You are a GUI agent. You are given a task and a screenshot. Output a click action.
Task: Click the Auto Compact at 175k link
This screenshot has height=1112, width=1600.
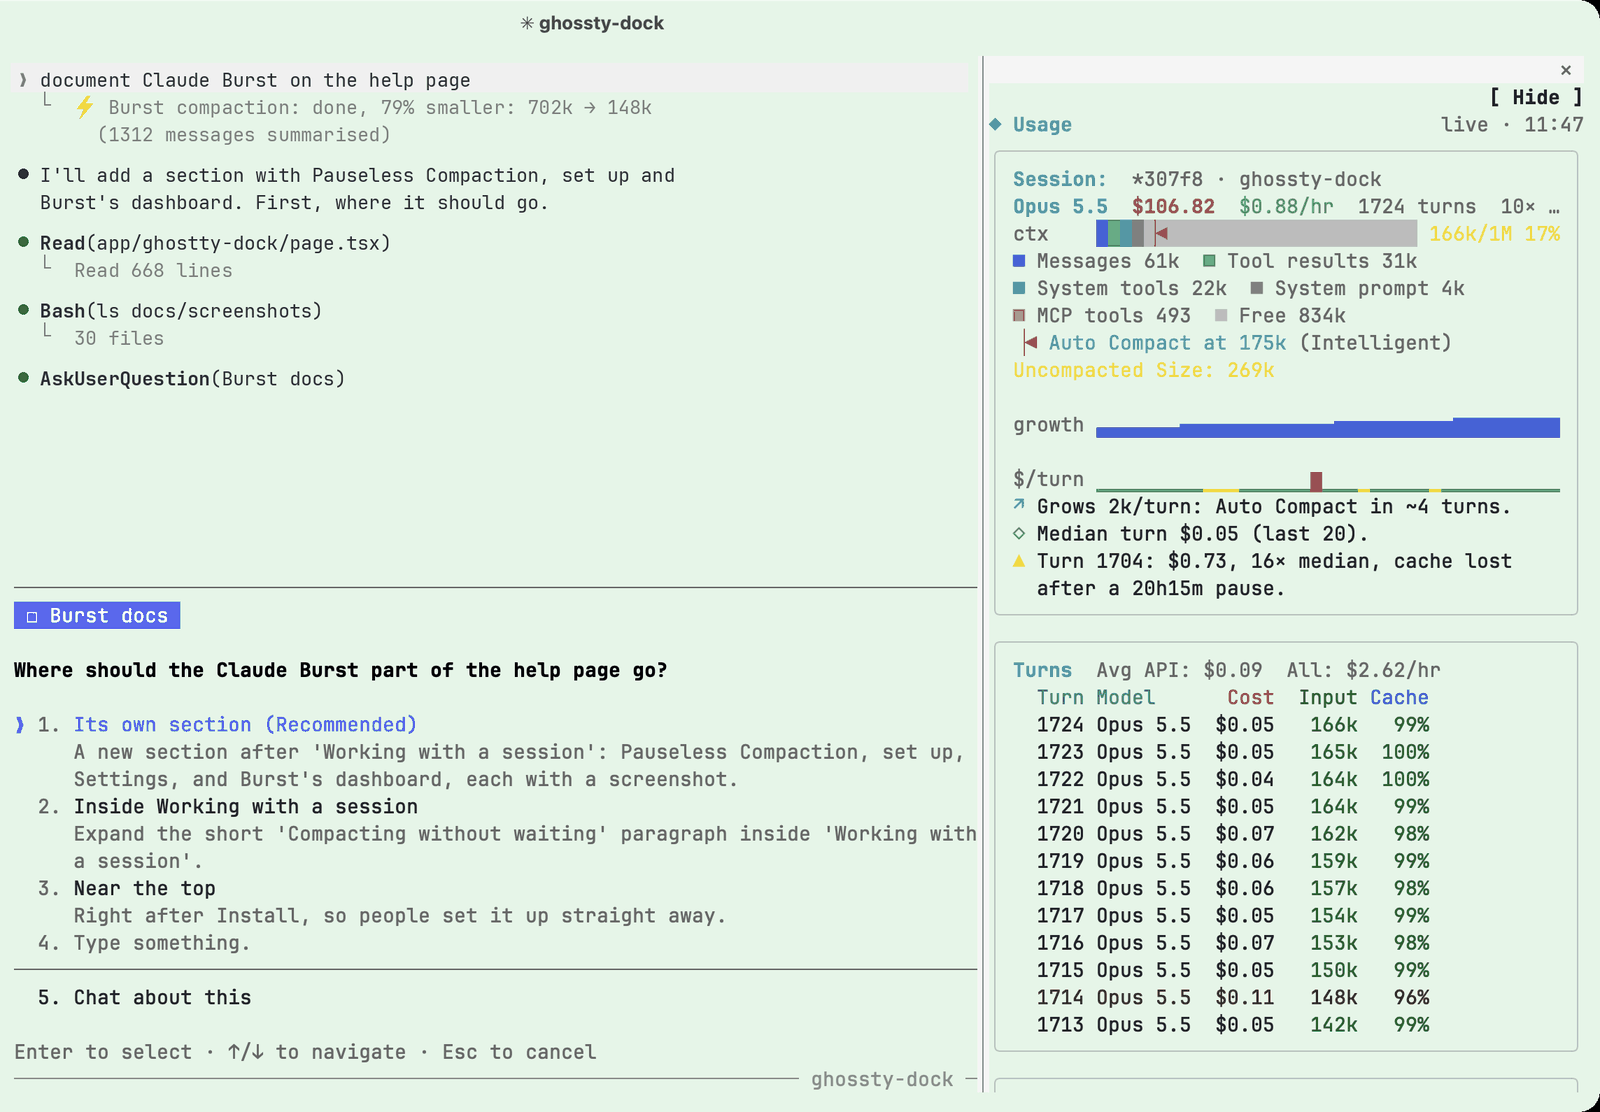(x=1167, y=343)
